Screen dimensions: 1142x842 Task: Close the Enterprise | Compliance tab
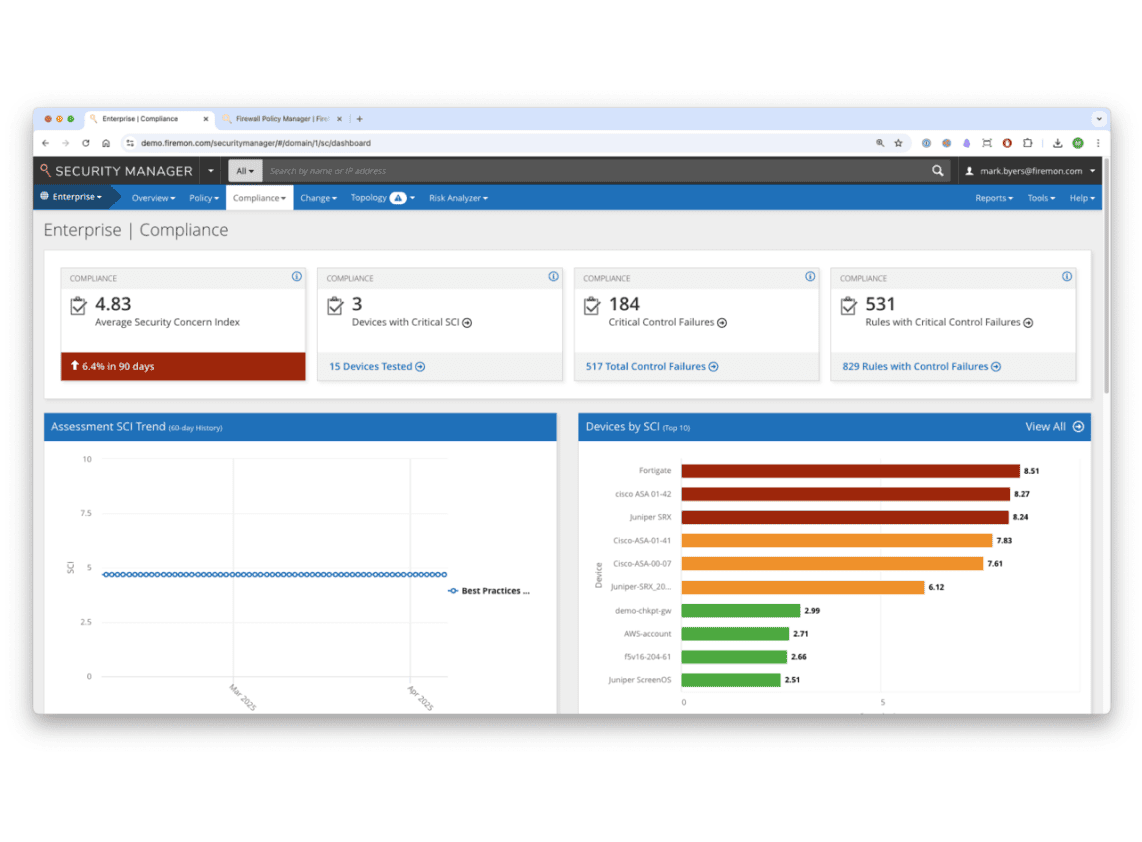205,119
